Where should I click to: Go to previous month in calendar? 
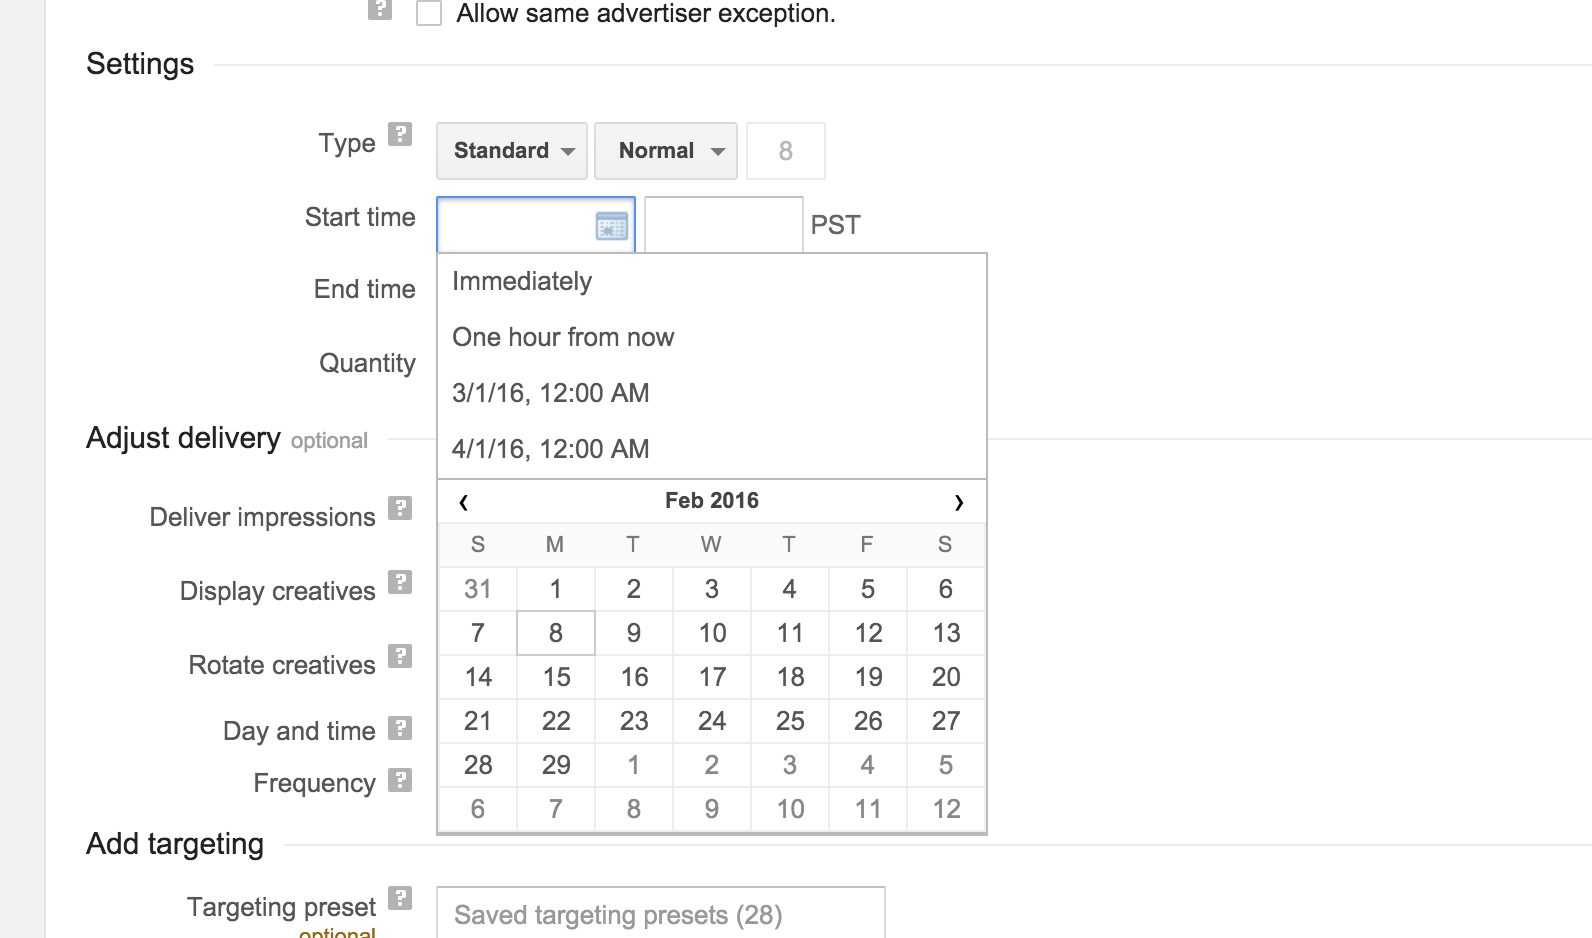coord(464,502)
